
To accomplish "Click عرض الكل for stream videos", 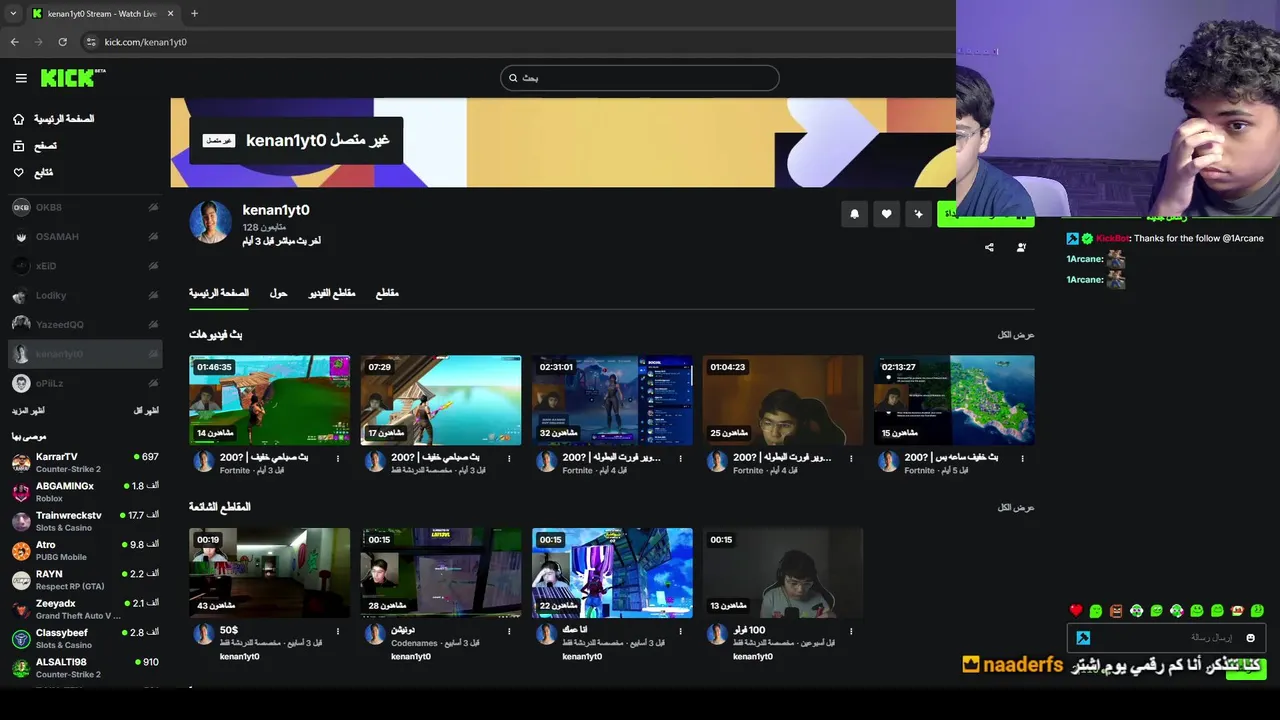I will pyautogui.click(x=1016, y=335).
